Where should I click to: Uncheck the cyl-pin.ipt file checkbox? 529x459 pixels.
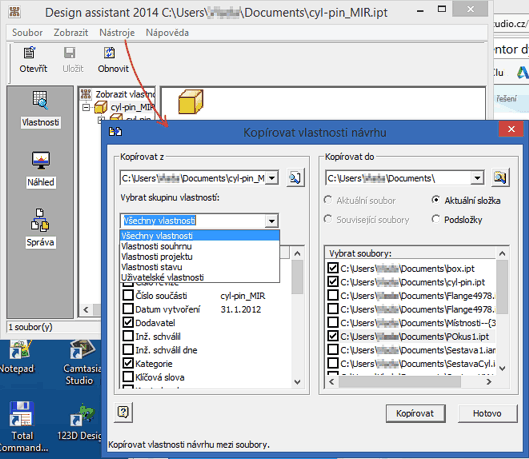click(333, 281)
